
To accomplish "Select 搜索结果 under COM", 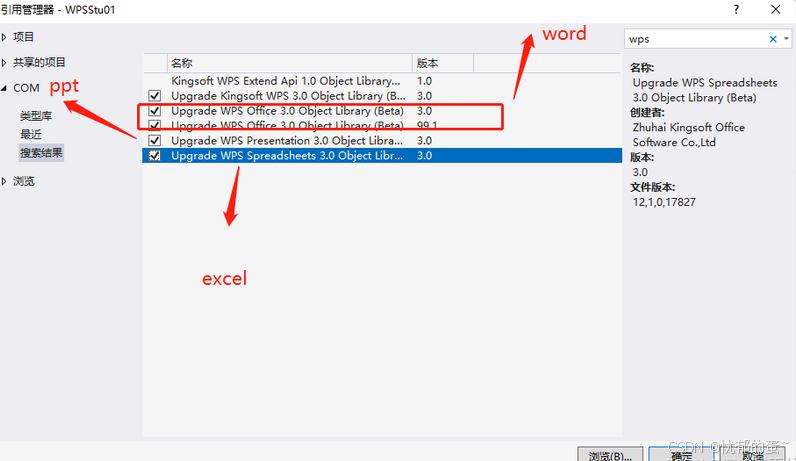I will tap(41, 152).
